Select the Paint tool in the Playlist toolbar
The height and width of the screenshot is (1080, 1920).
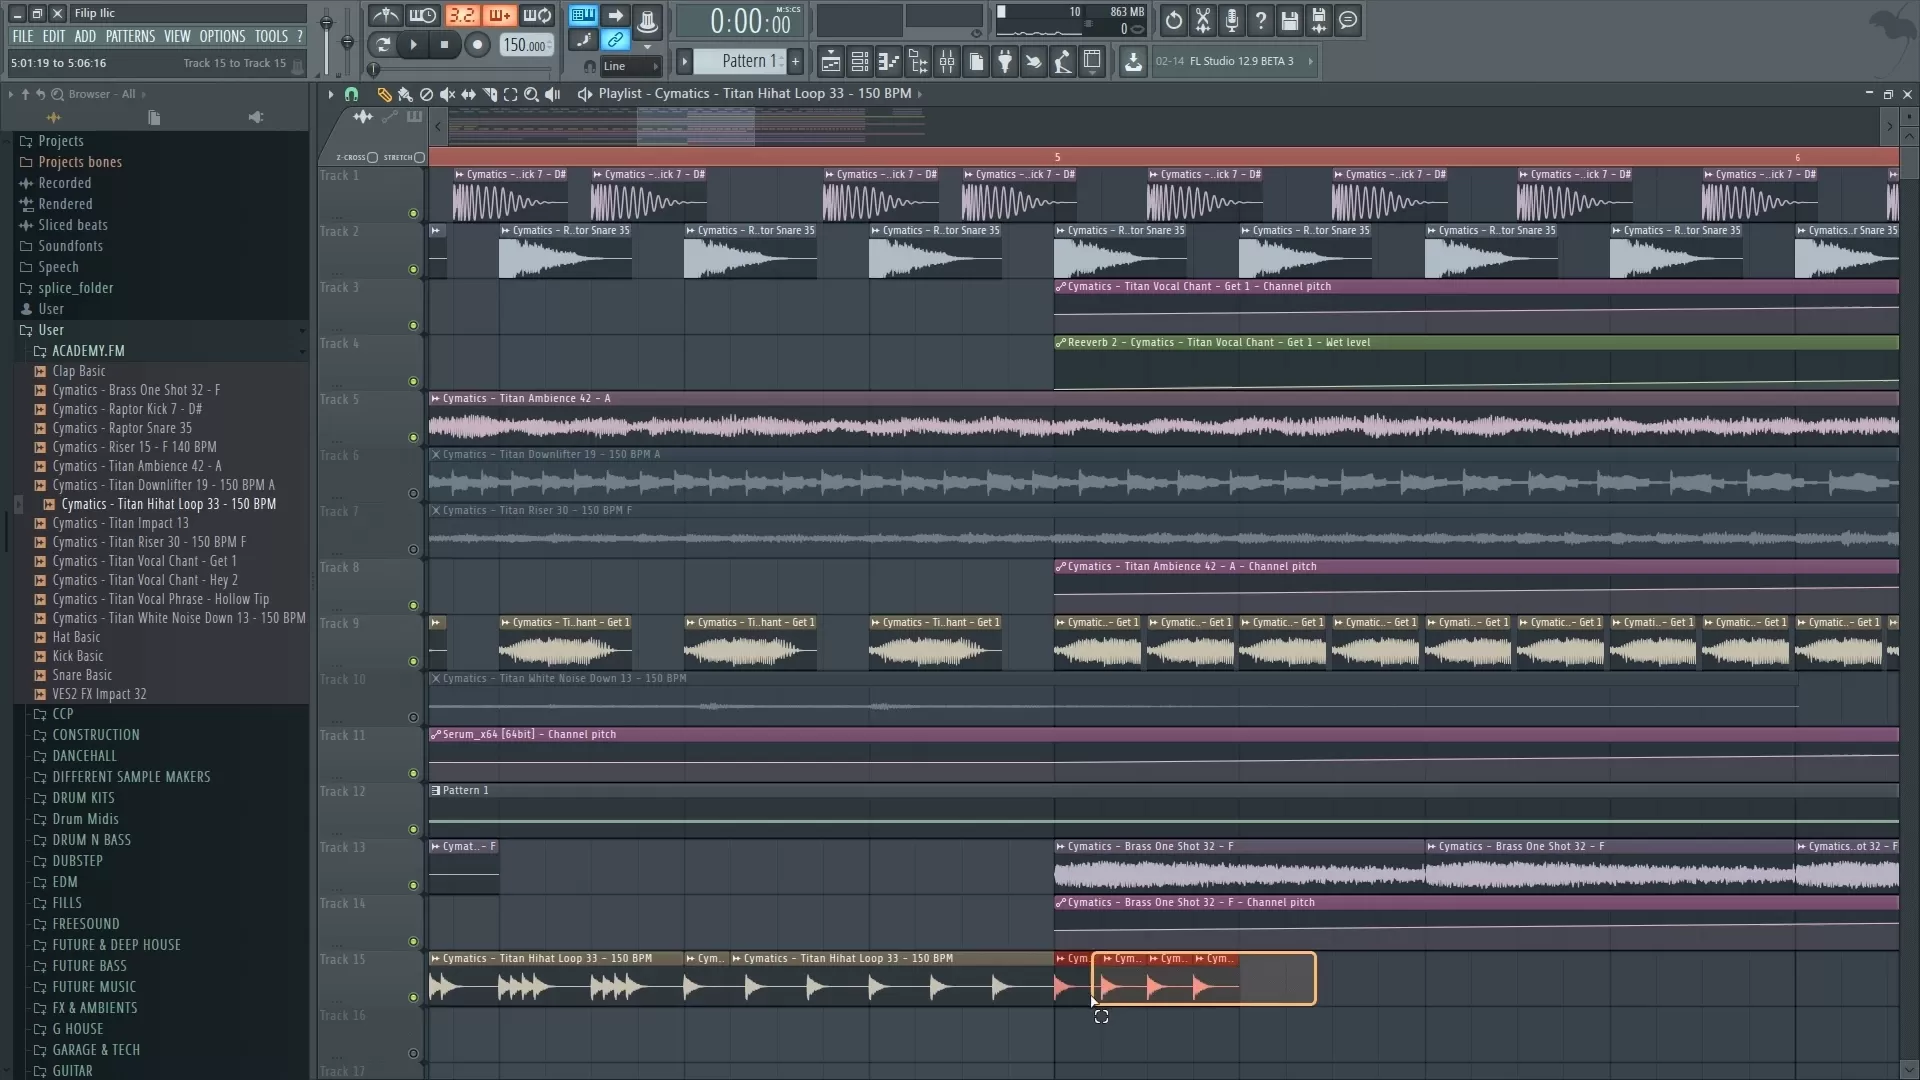click(x=405, y=93)
